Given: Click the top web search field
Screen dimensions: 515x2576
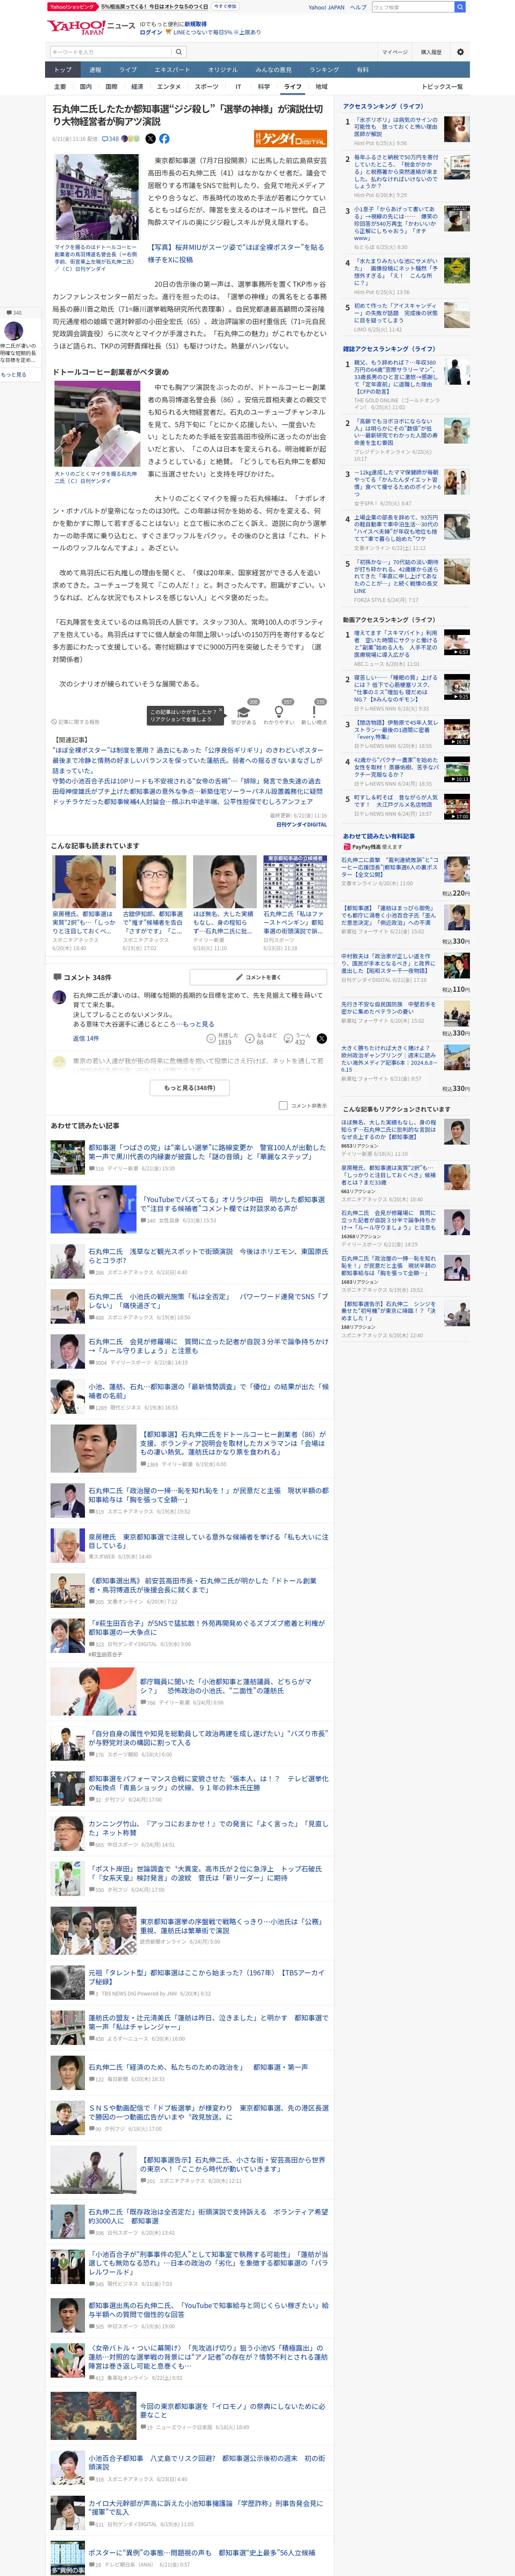Looking at the screenshot, I should coord(412,7).
